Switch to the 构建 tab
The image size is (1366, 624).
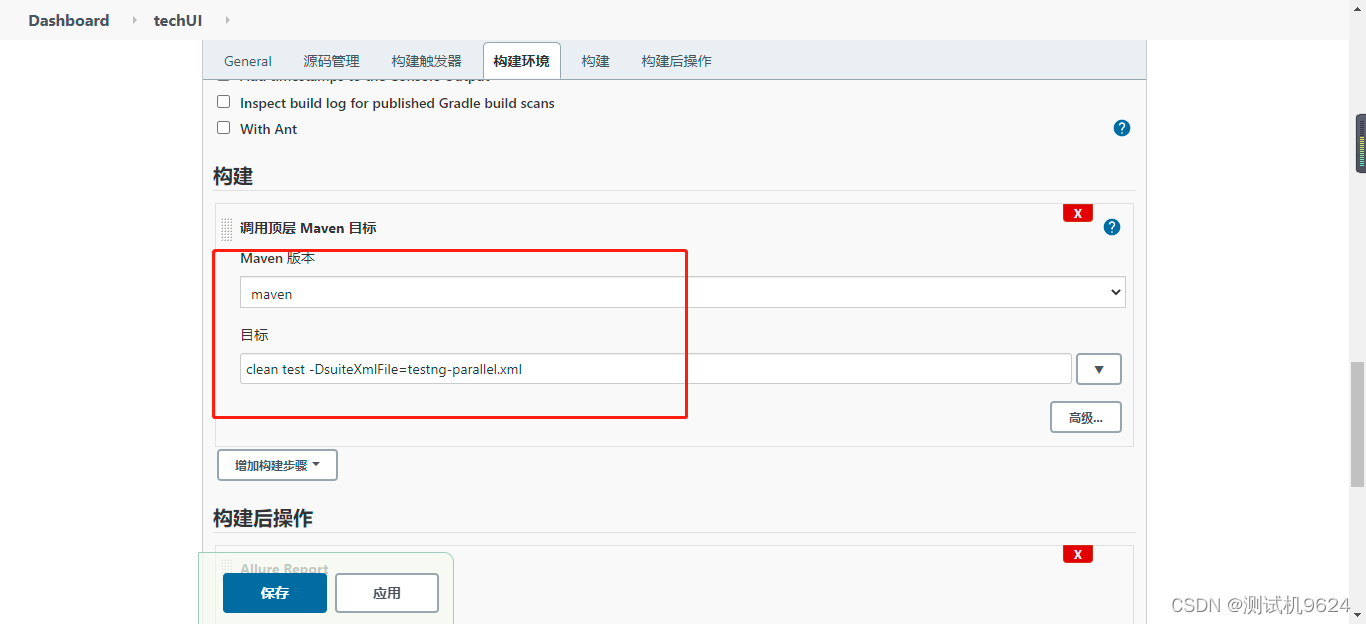(x=595, y=61)
